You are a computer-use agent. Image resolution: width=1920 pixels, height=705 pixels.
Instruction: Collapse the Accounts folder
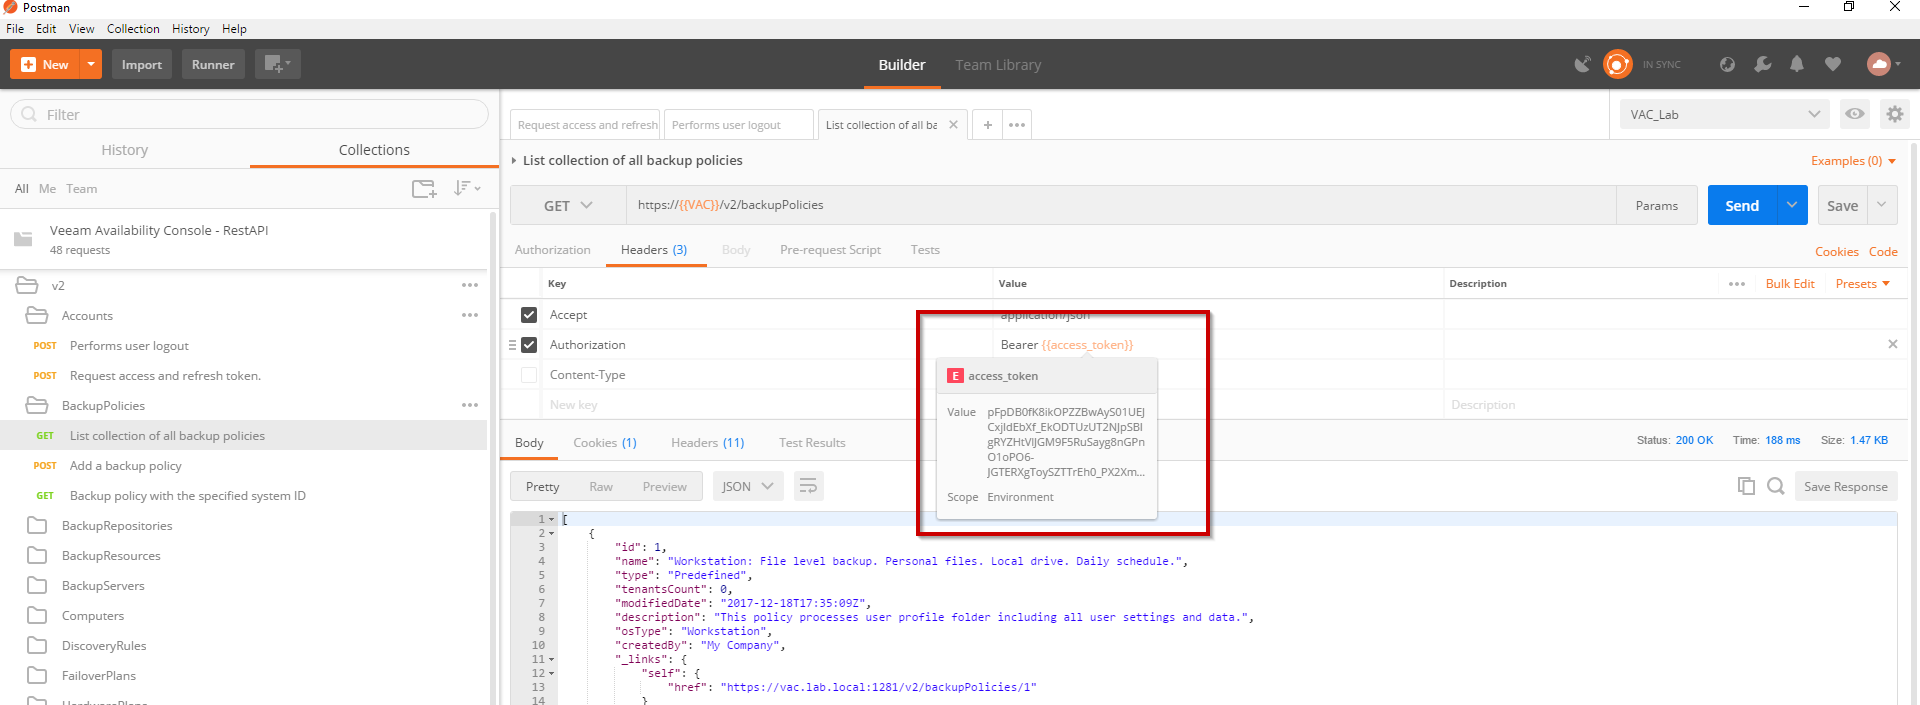coord(37,315)
